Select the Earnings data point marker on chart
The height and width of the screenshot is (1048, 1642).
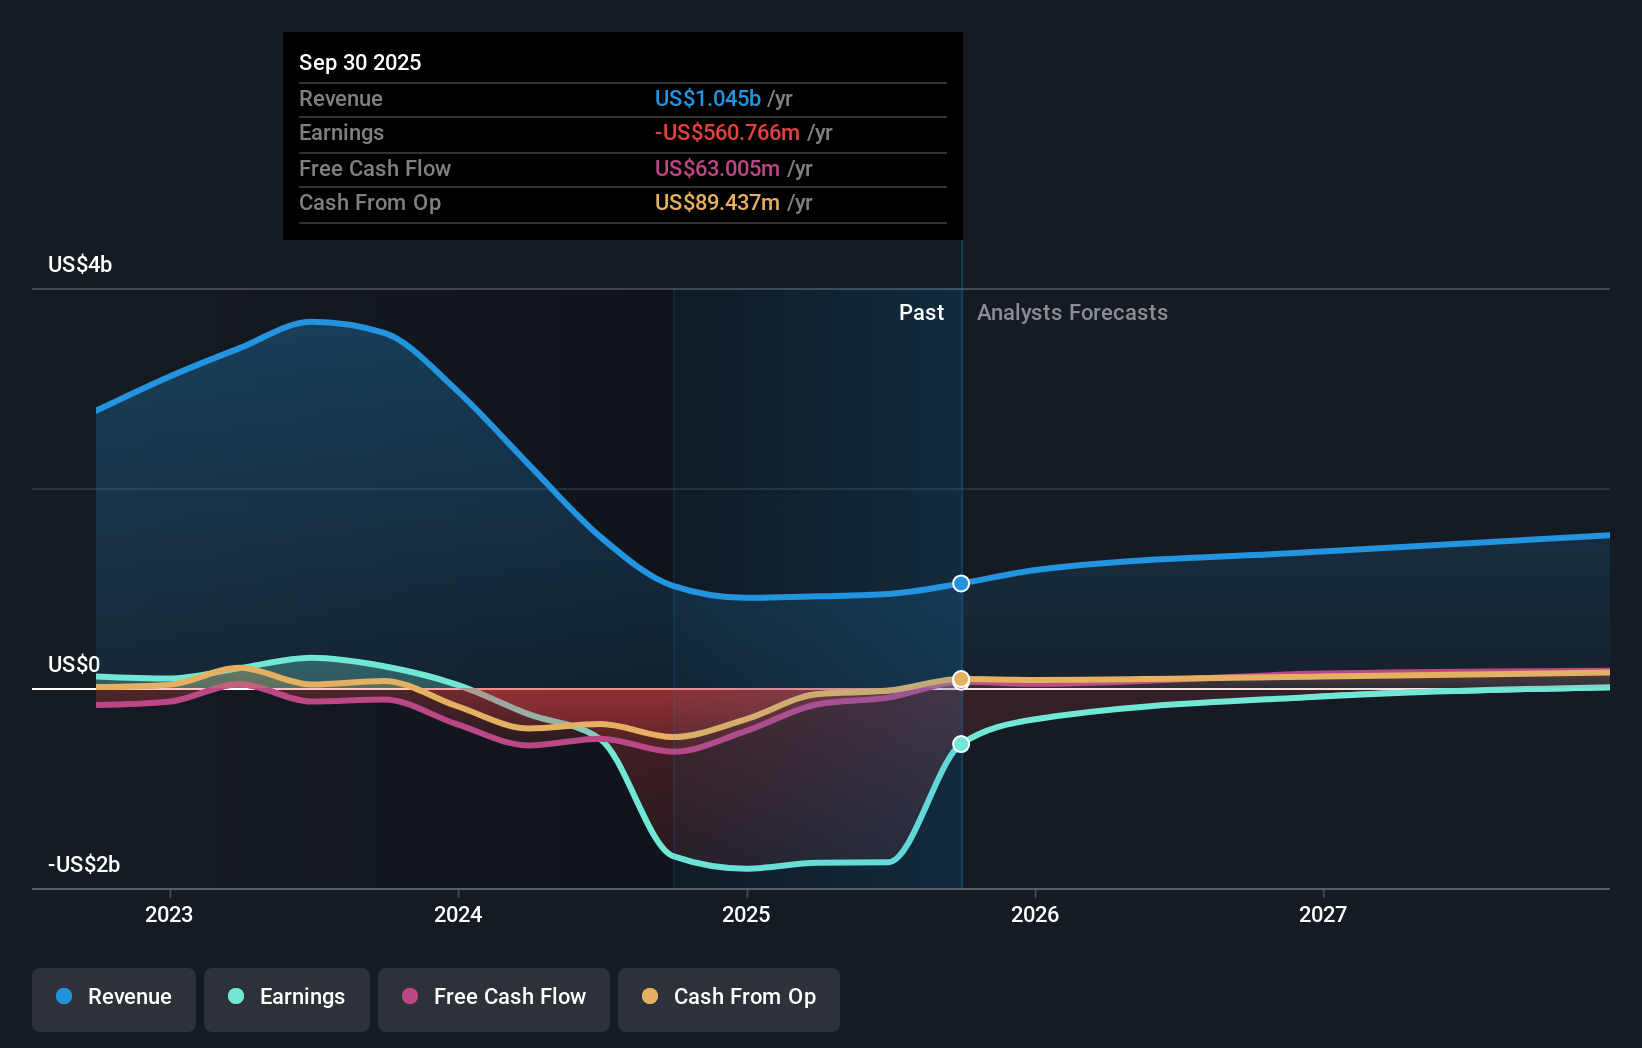[x=960, y=743]
